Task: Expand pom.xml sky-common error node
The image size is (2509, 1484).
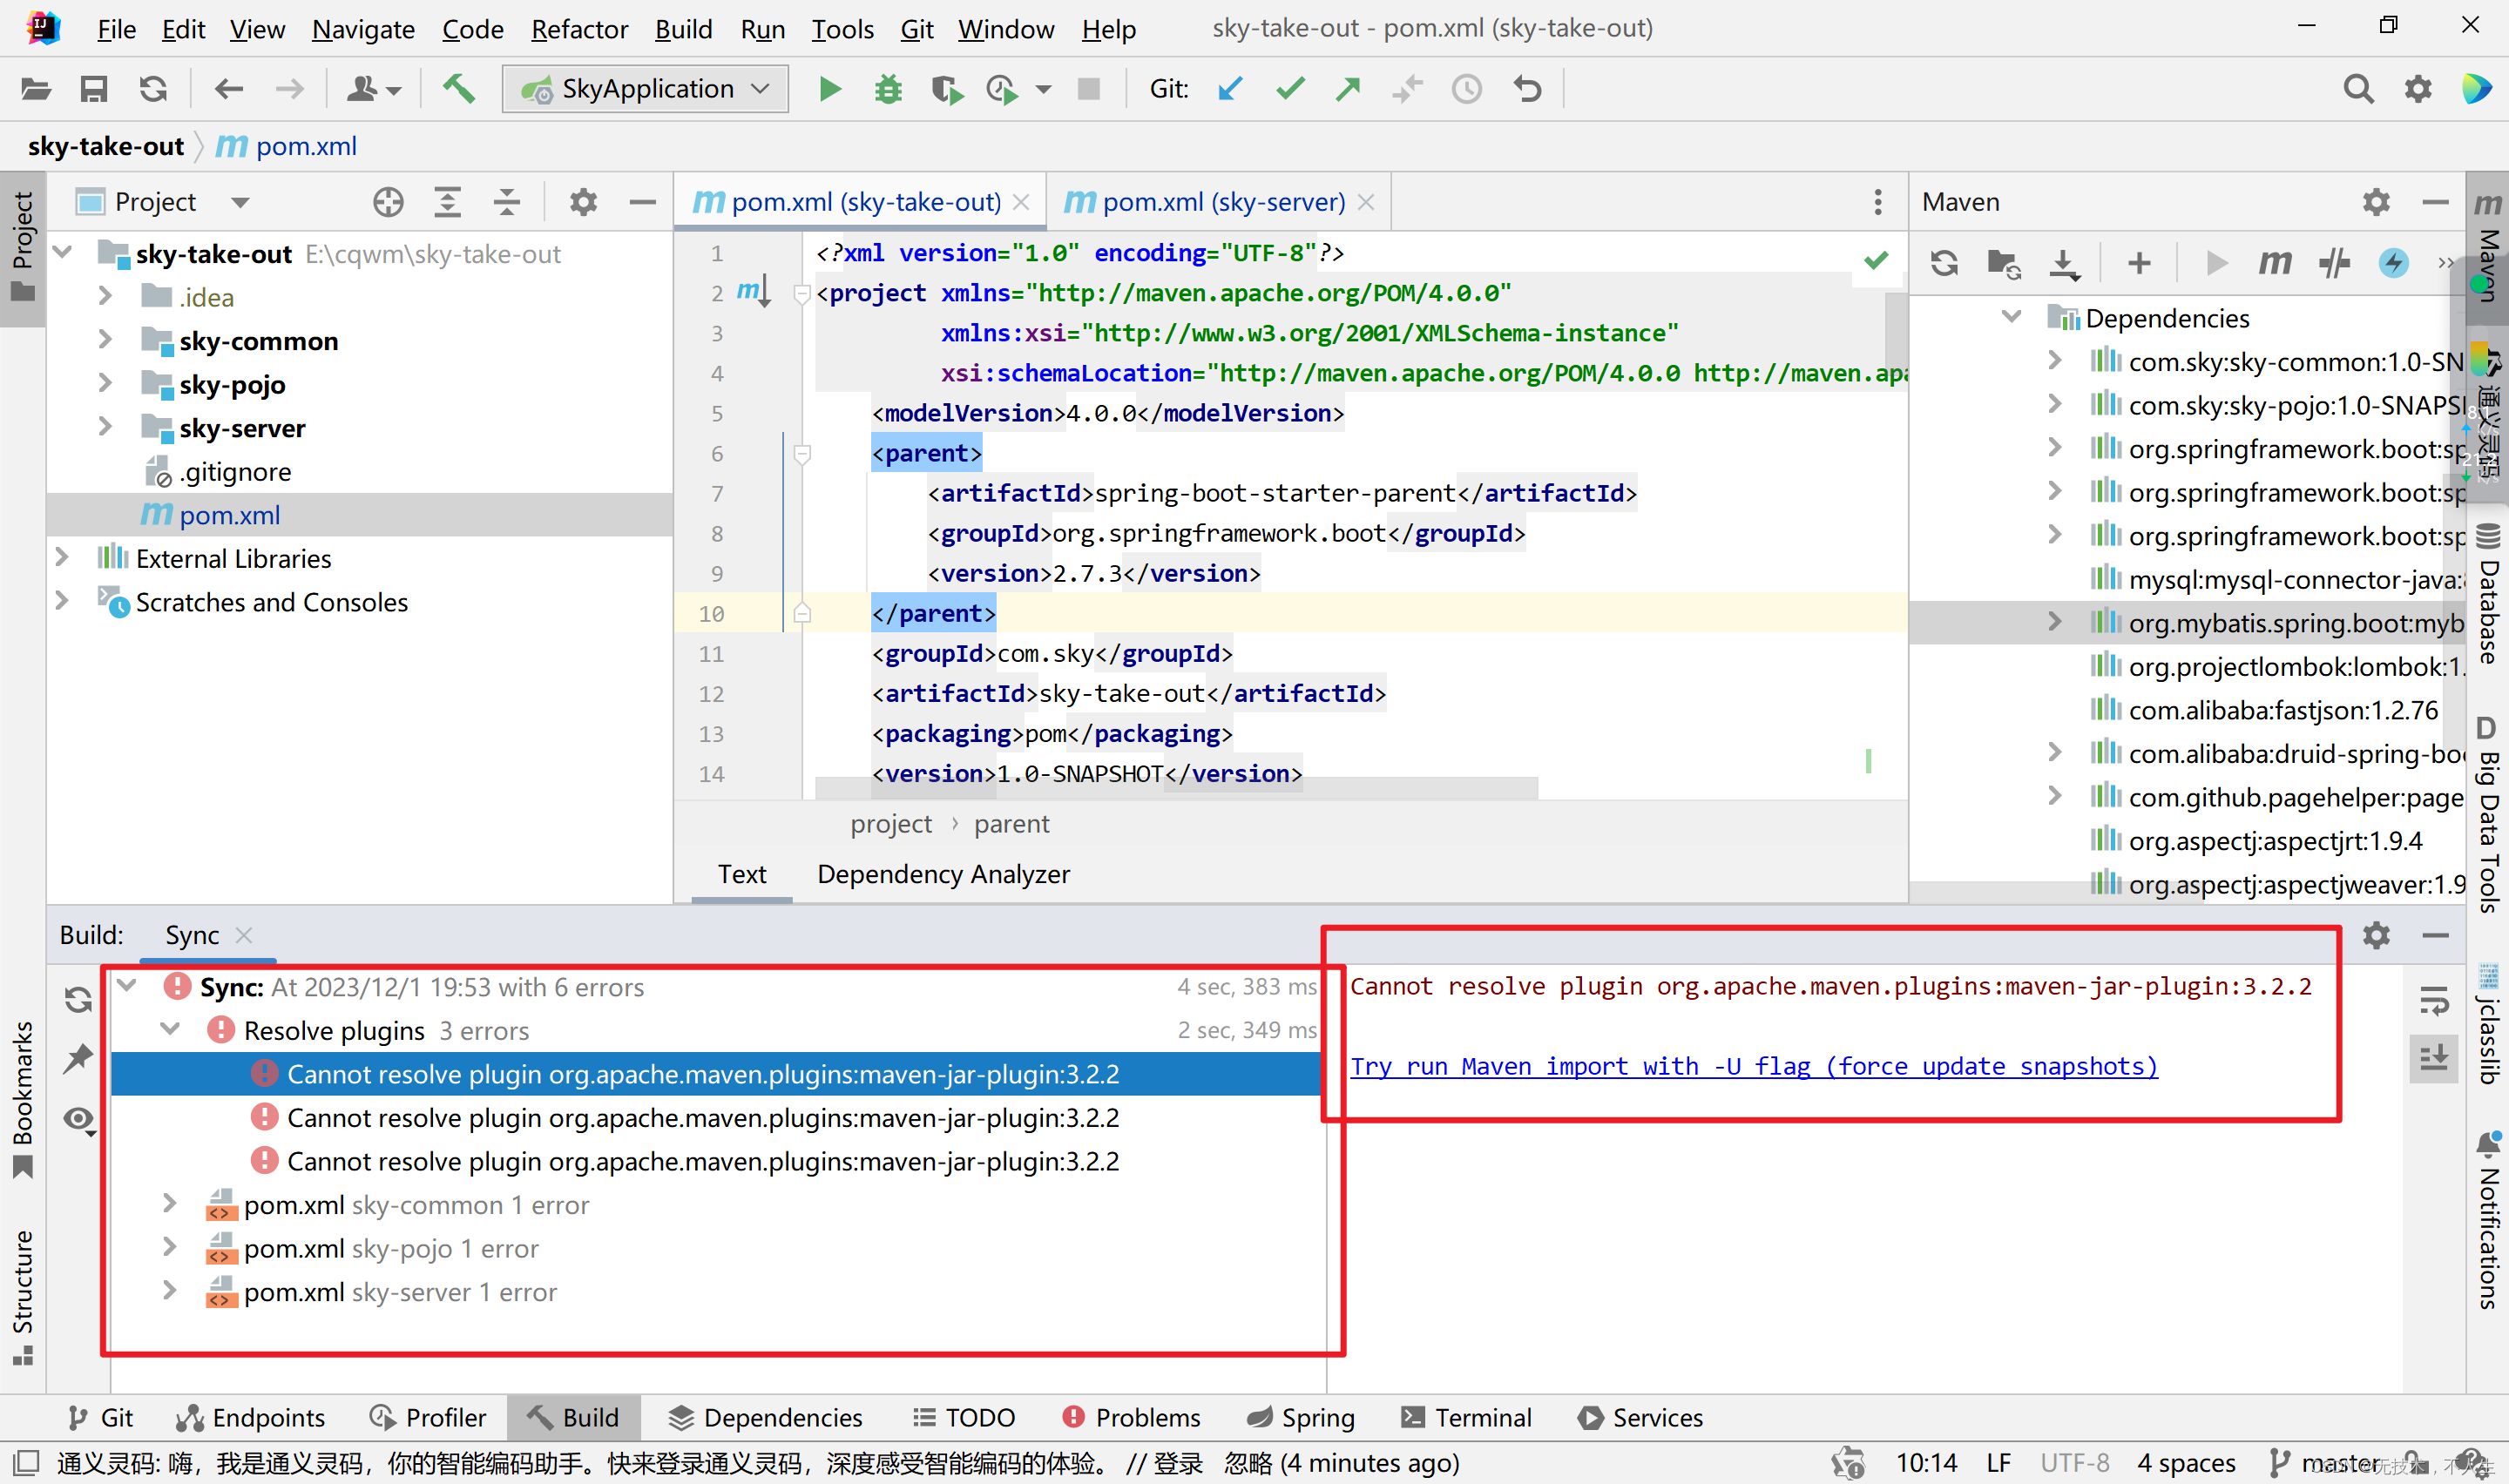Action: 169,1204
